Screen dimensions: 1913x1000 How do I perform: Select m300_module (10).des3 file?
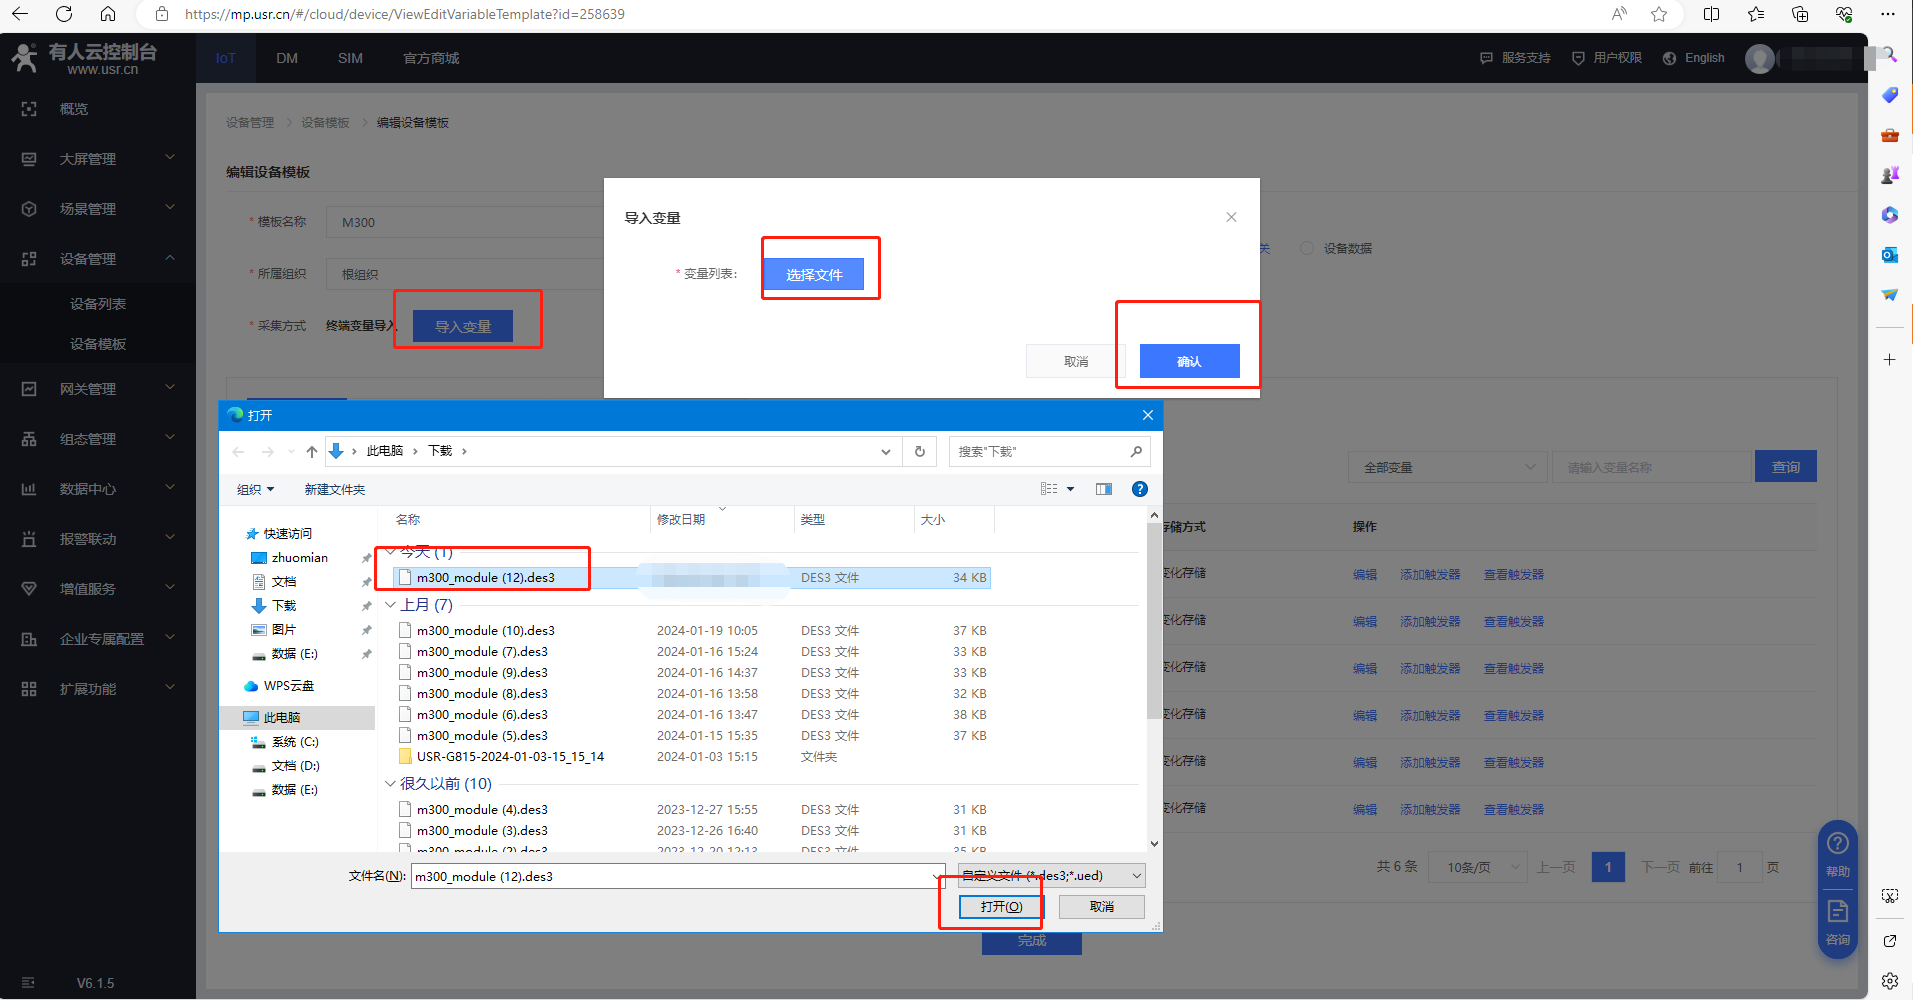[485, 631]
